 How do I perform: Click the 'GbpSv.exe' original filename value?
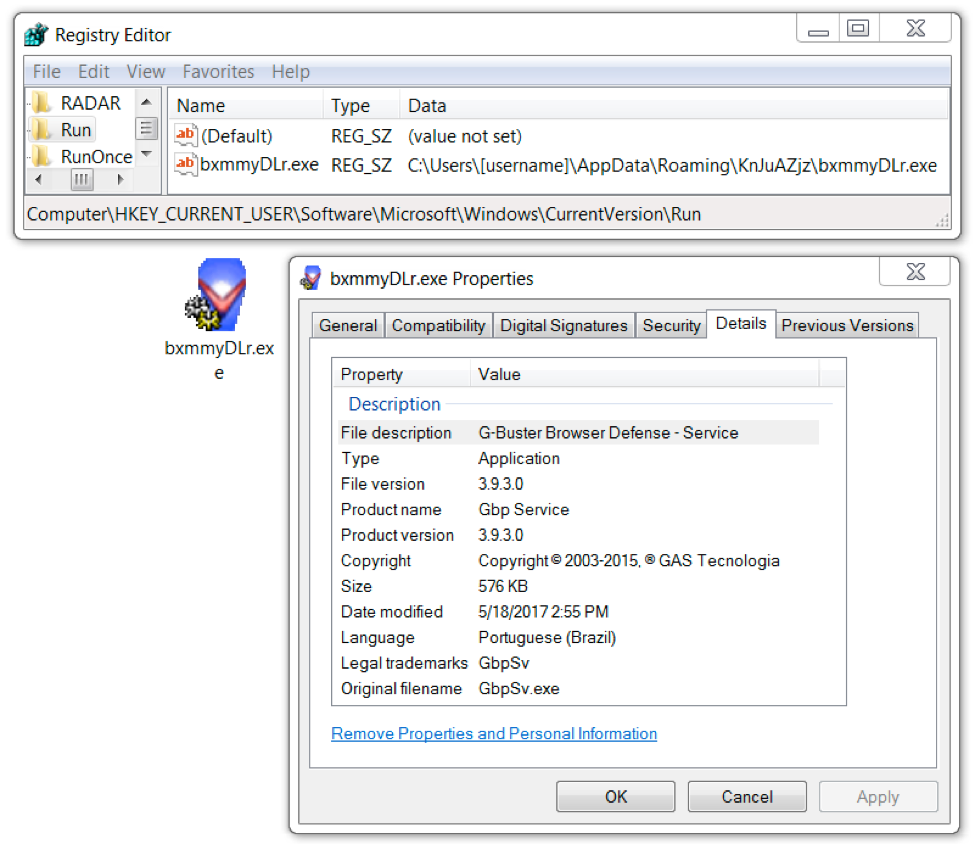pyautogui.click(x=519, y=689)
